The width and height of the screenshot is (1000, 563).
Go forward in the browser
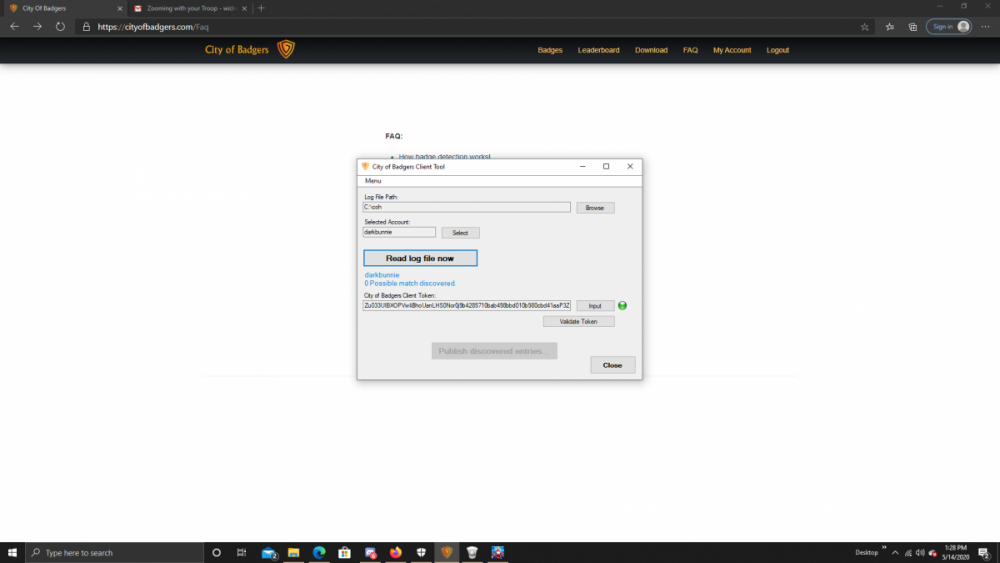pos(37,27)
